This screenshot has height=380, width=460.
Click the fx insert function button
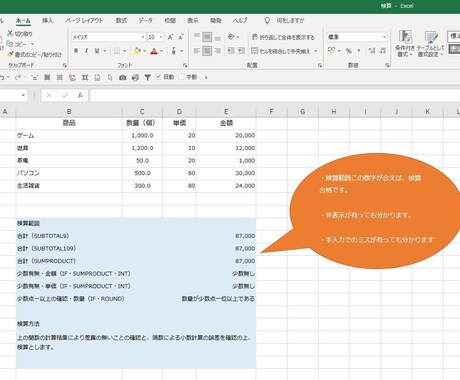pos(80,95)
